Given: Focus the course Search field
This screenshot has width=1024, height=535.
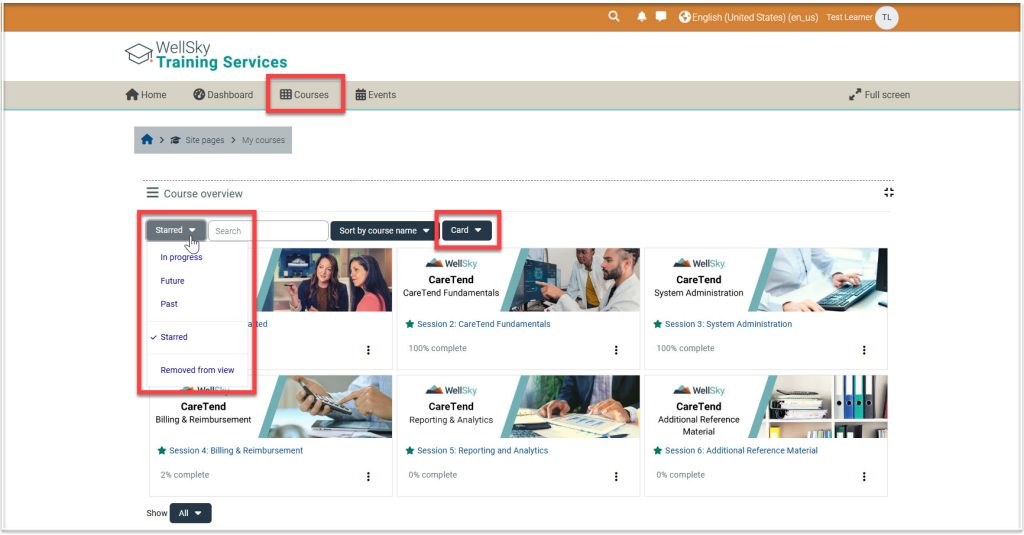Looking at the screenshot, I should click(x=268, y=231).
